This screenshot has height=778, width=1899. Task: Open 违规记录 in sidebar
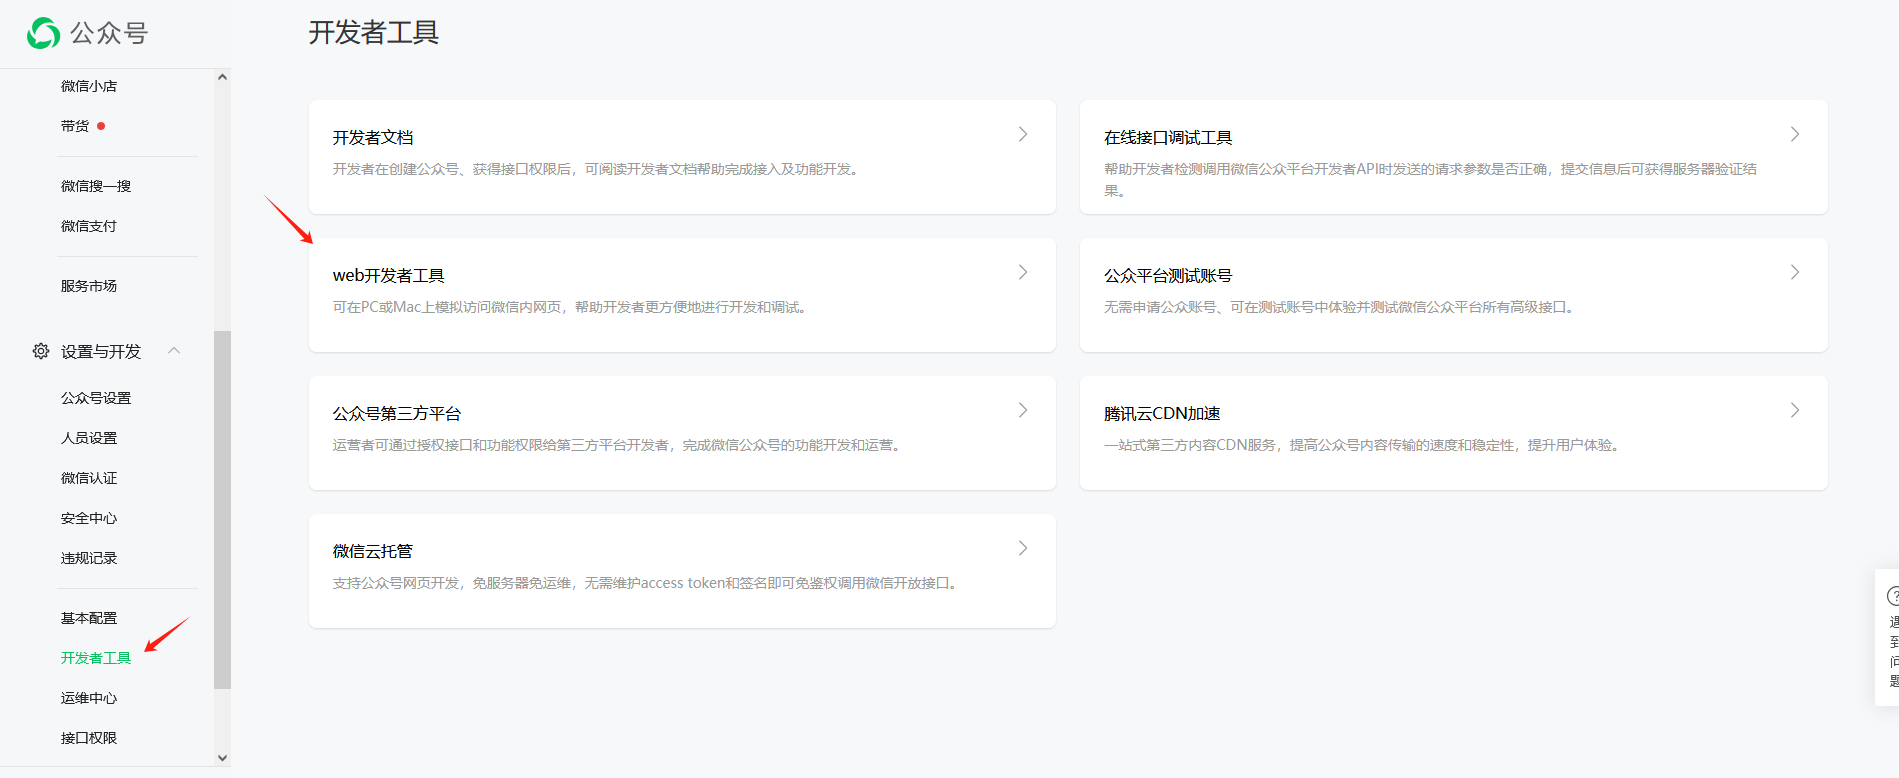tap(89, 558)
